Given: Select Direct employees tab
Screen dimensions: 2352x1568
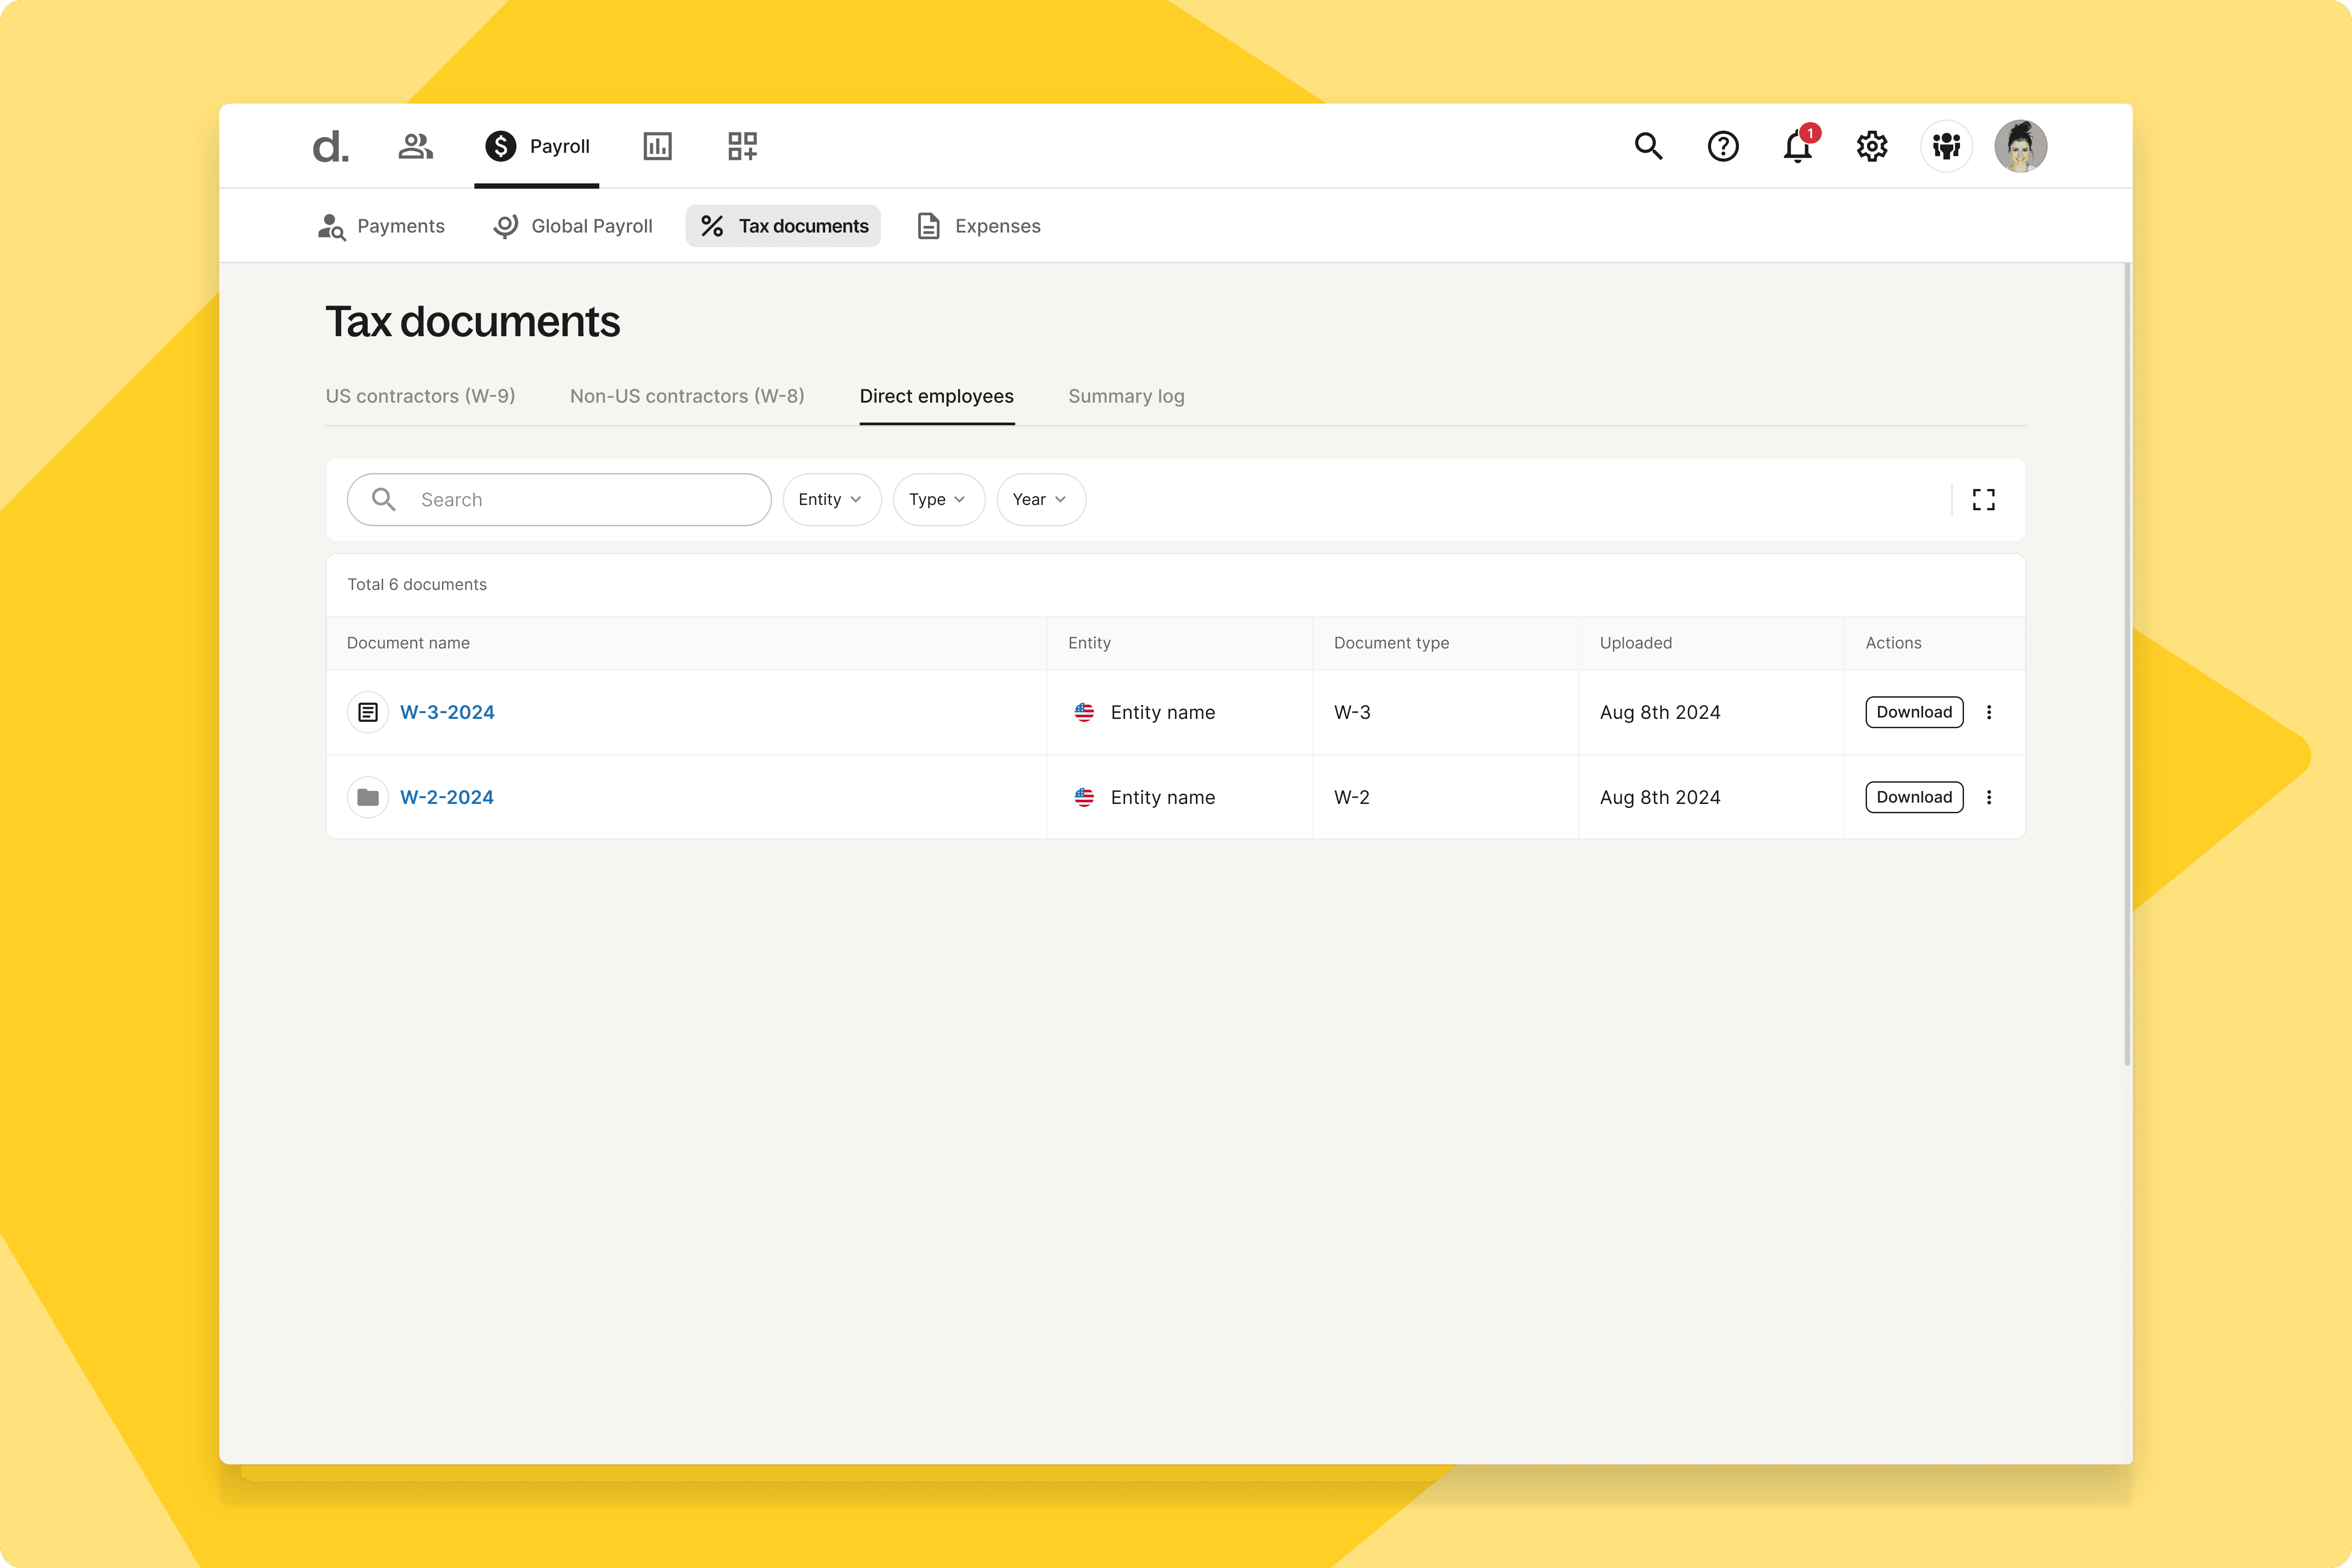Looking at the screenshot, I should click(937, 396).
